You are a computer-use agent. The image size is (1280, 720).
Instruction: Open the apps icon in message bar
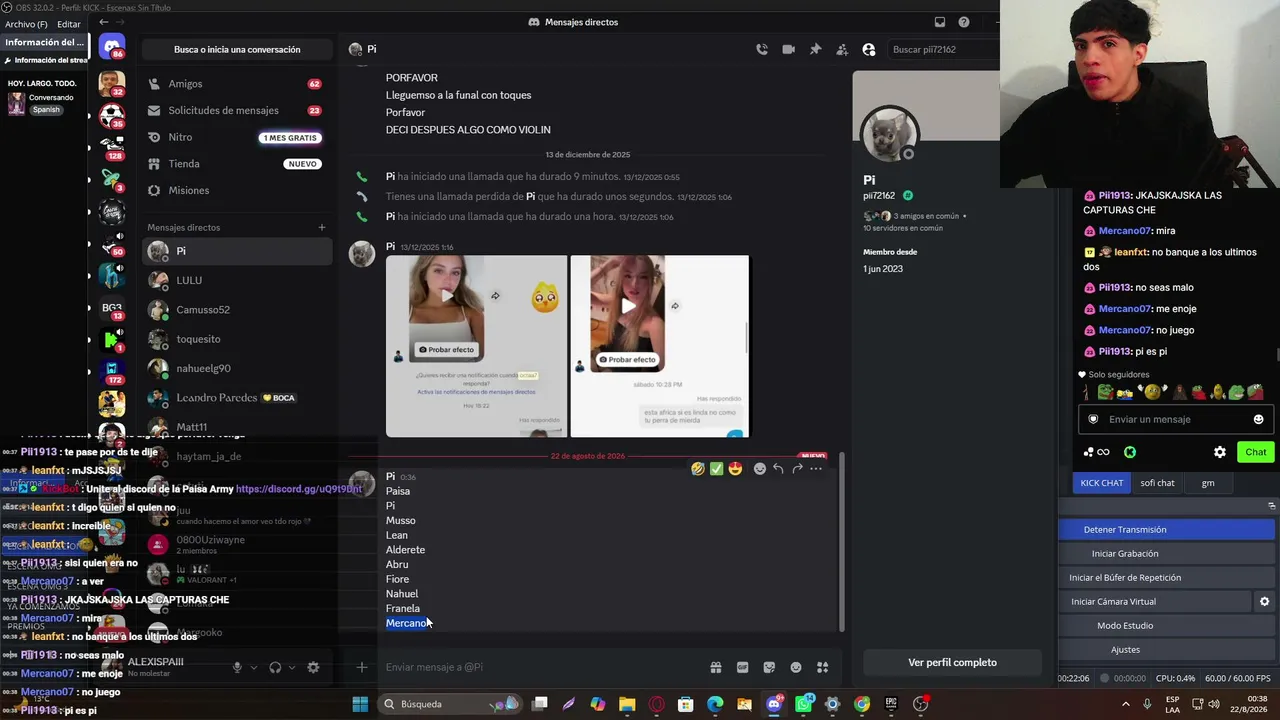point(823,667)
